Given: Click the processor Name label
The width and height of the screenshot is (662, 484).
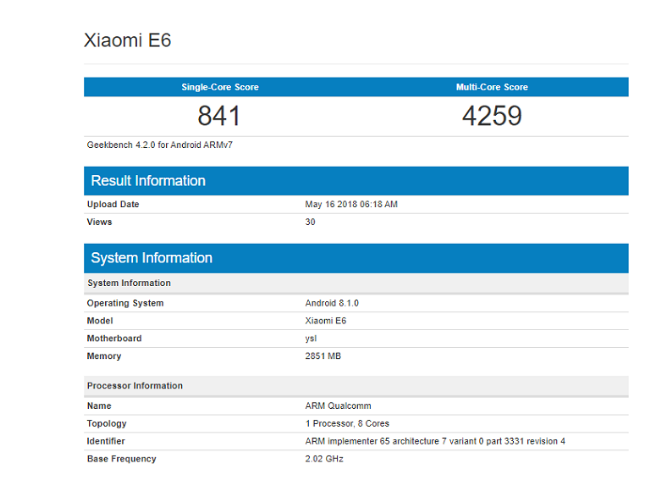Looking at the screenshot, I should [x=99, y=406].
